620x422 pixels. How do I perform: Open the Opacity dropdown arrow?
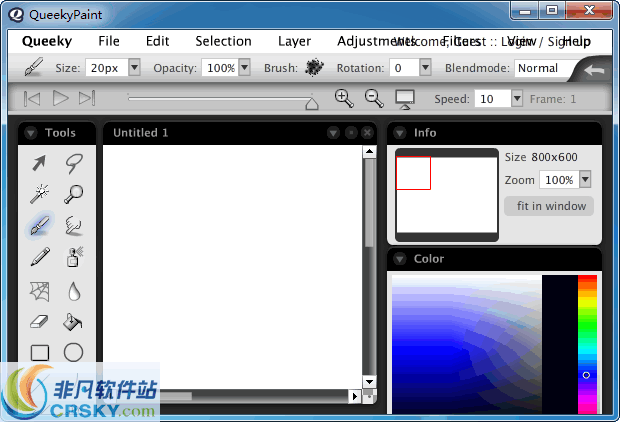pyautogui.click(x=245, y=67)
